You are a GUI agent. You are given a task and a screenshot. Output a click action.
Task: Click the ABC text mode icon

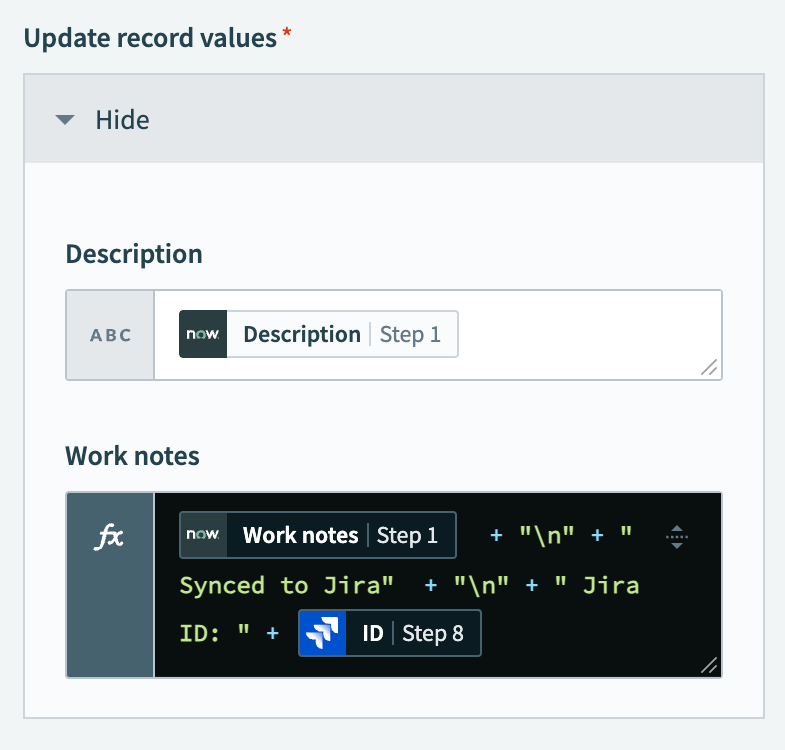tap(110, 335)
